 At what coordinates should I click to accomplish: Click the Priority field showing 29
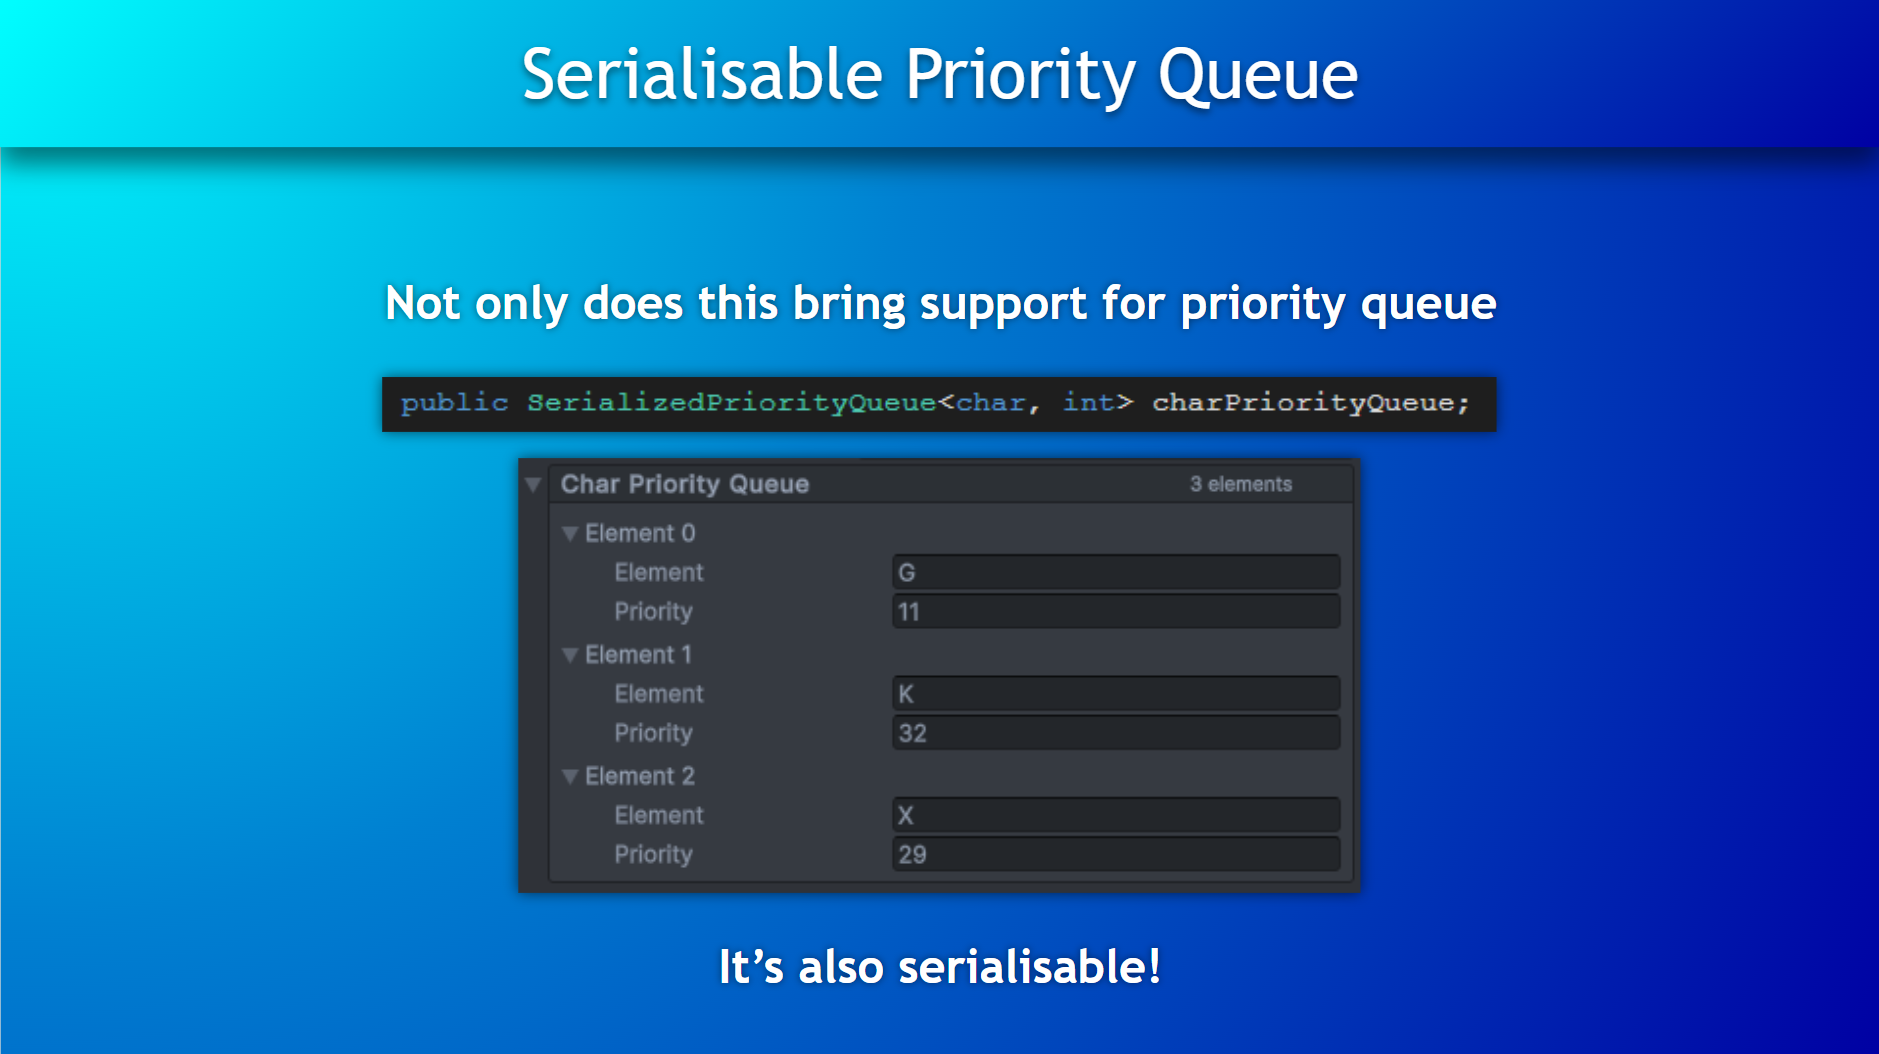pos(1116,854)
